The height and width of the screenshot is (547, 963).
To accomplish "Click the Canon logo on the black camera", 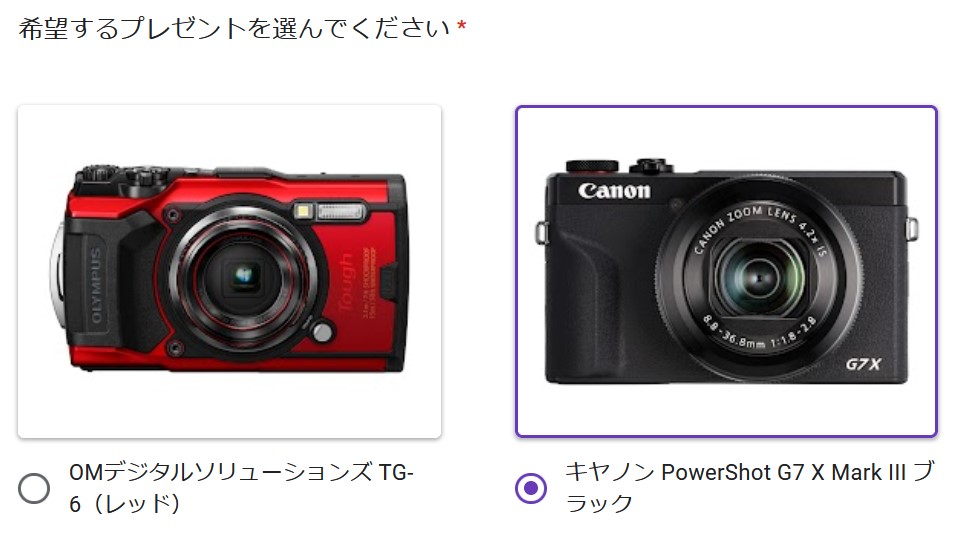I will [614, 191].
